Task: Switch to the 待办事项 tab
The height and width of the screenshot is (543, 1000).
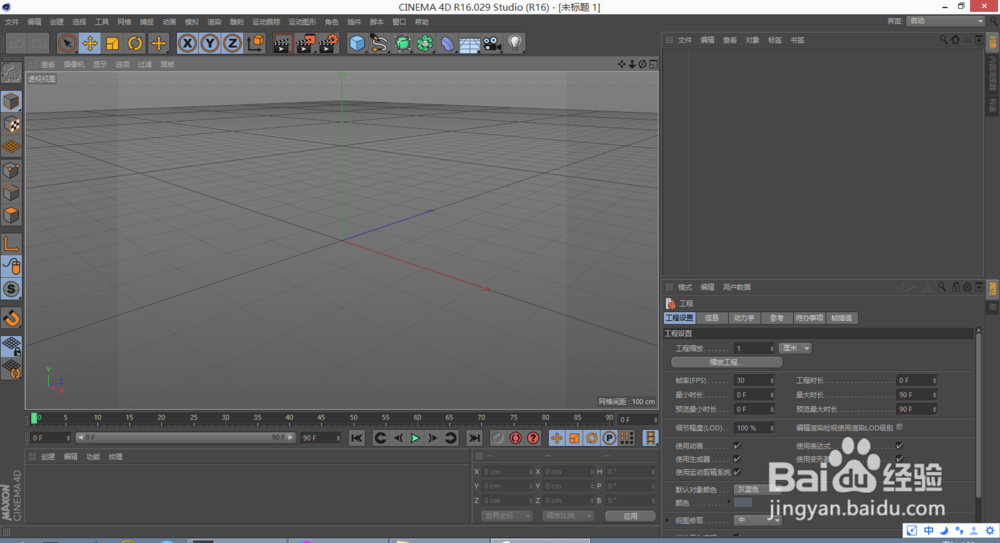Action: 809,318
